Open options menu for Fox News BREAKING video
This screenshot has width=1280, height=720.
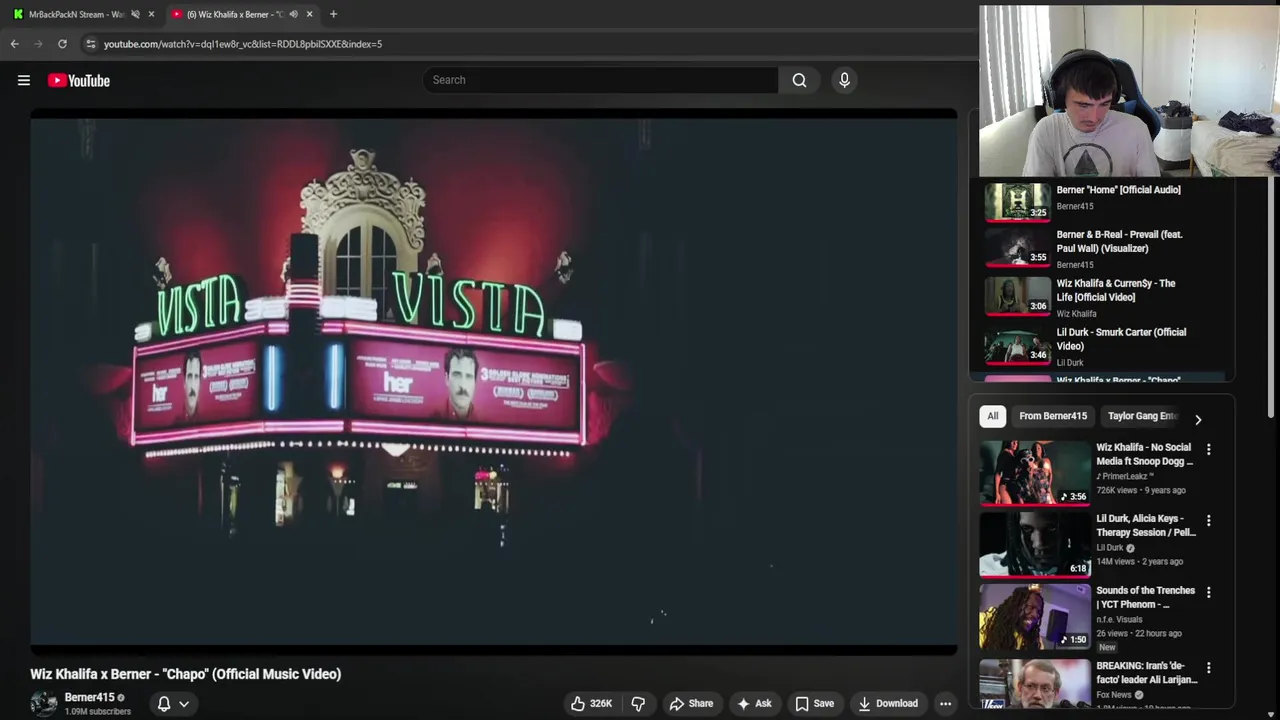1208,668
